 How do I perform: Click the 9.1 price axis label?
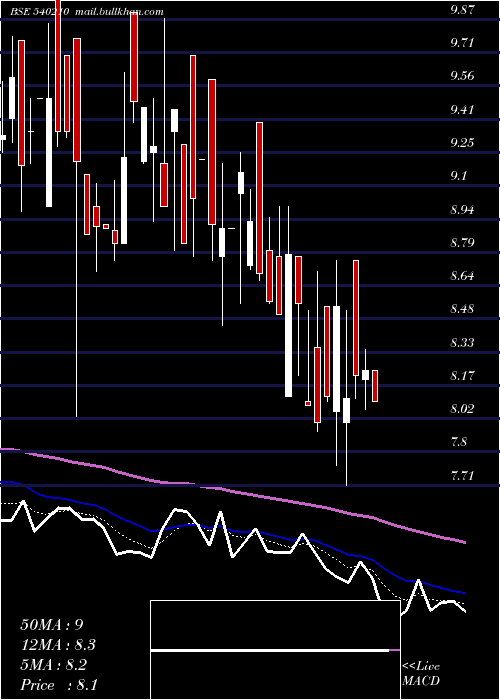(459, 176)
